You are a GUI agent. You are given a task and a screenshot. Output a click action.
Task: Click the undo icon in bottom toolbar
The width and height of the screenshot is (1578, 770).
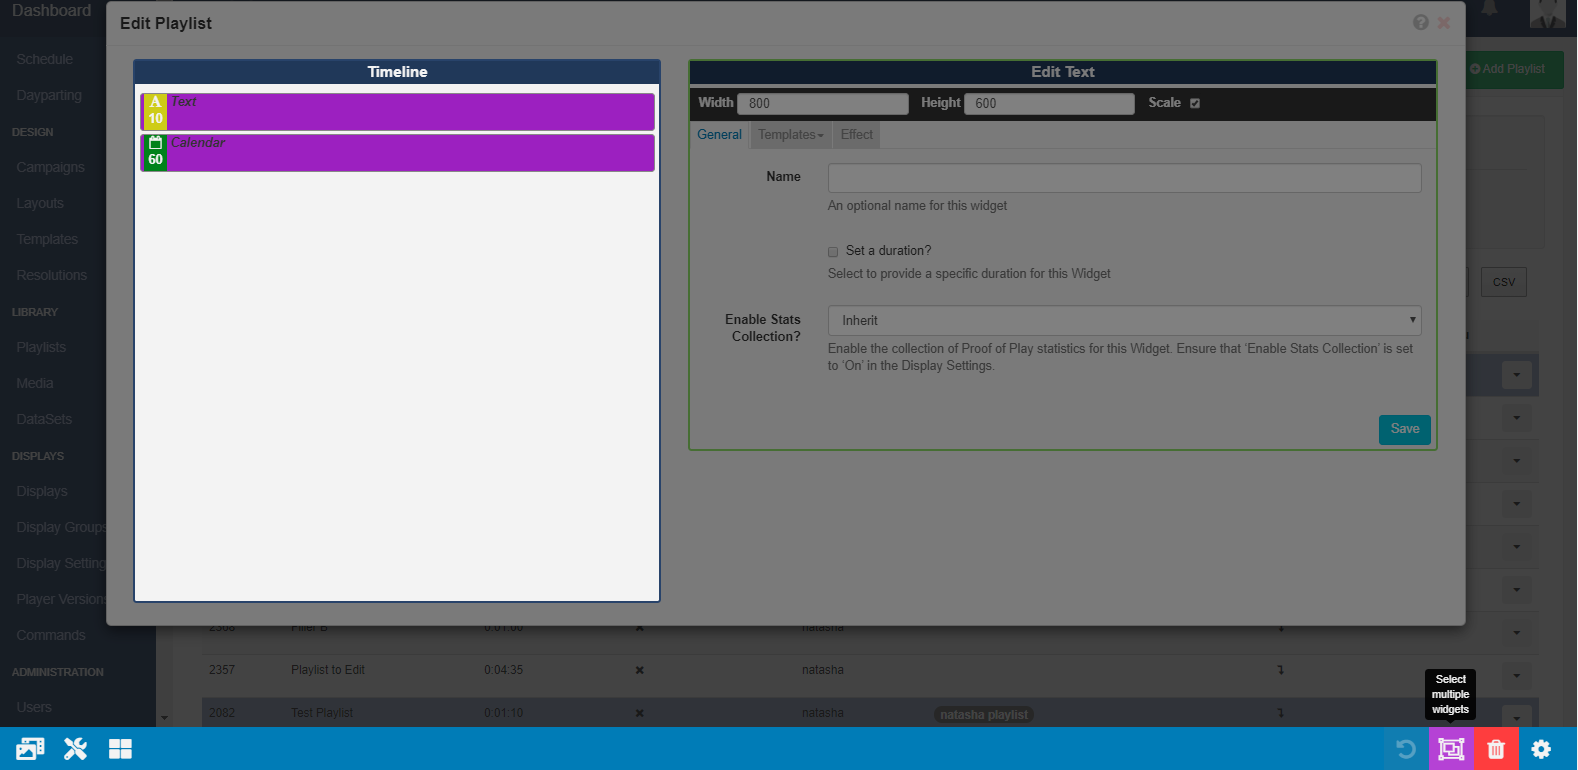[1405, 749]
